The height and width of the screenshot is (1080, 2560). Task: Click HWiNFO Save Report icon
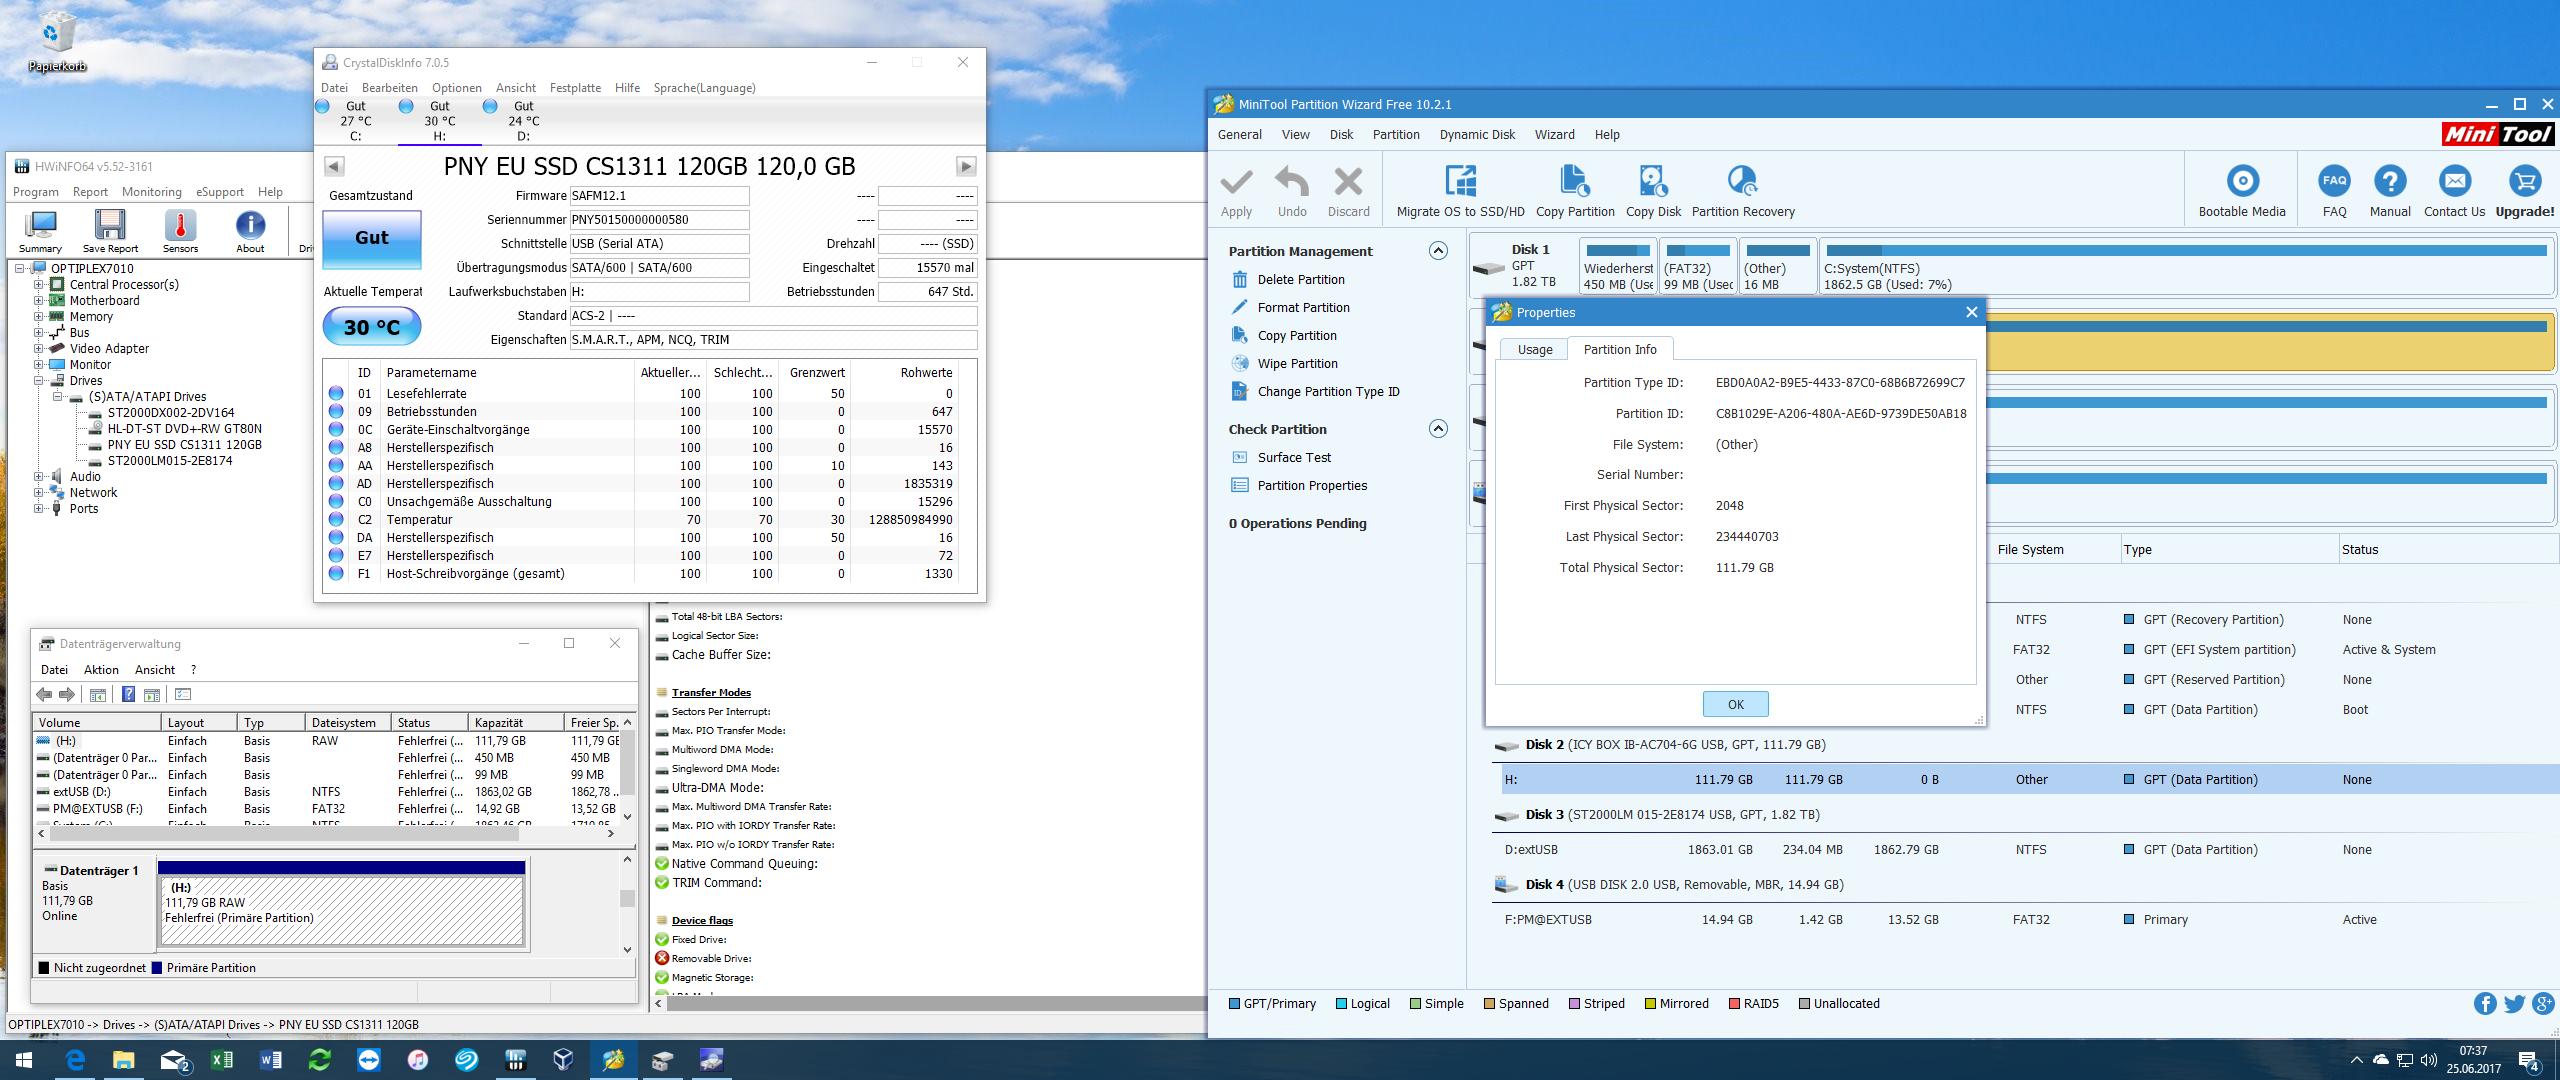pos(110,226)
